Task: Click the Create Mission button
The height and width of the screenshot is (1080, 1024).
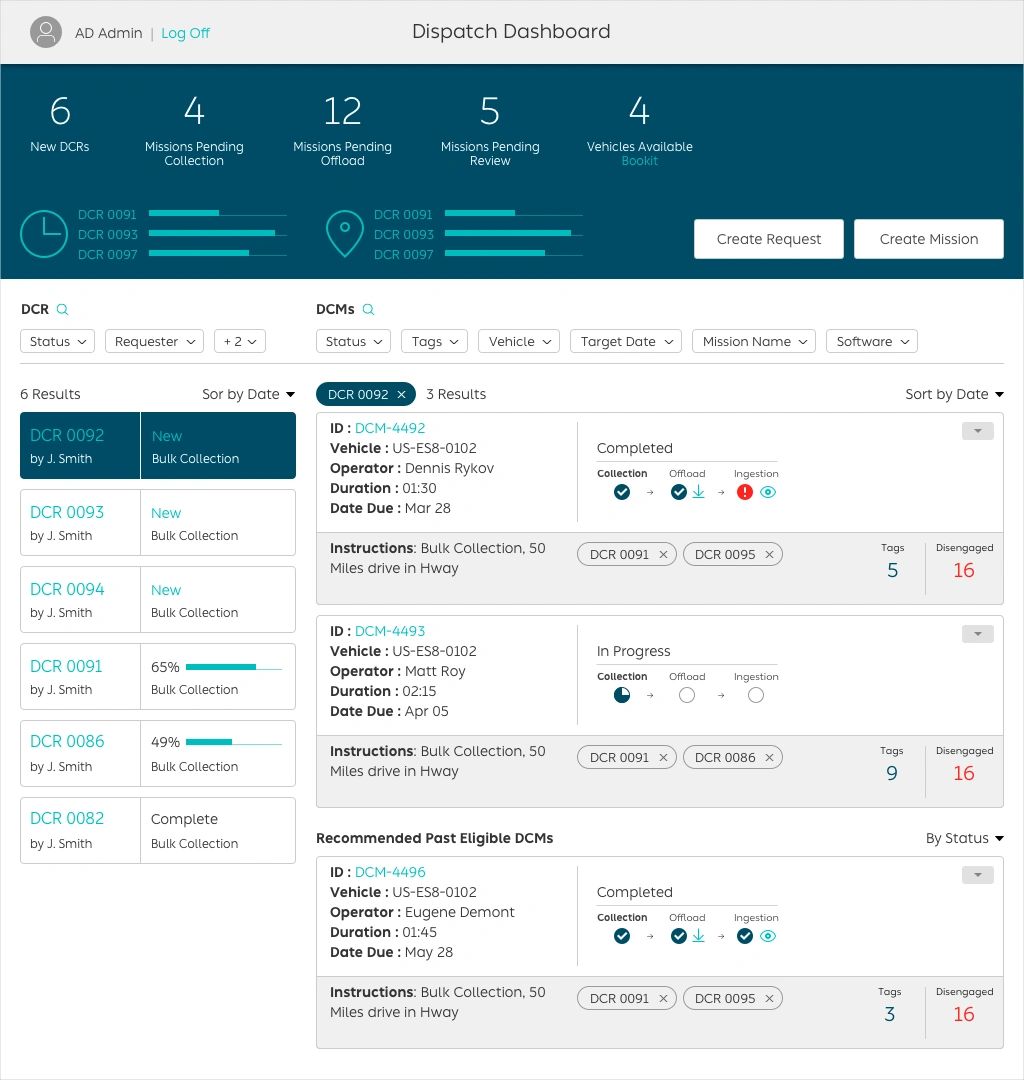Action: point(928,239)
